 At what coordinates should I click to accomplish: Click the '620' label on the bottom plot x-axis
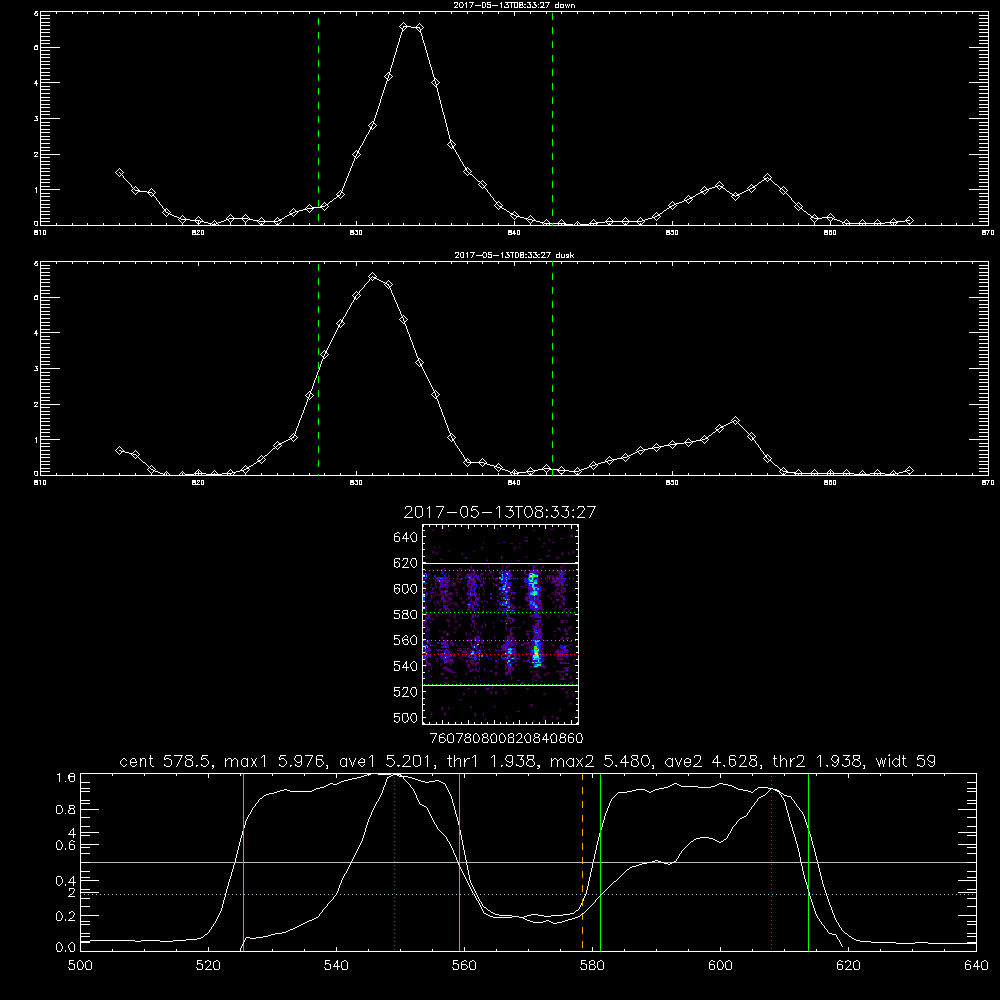pos(848,966)
